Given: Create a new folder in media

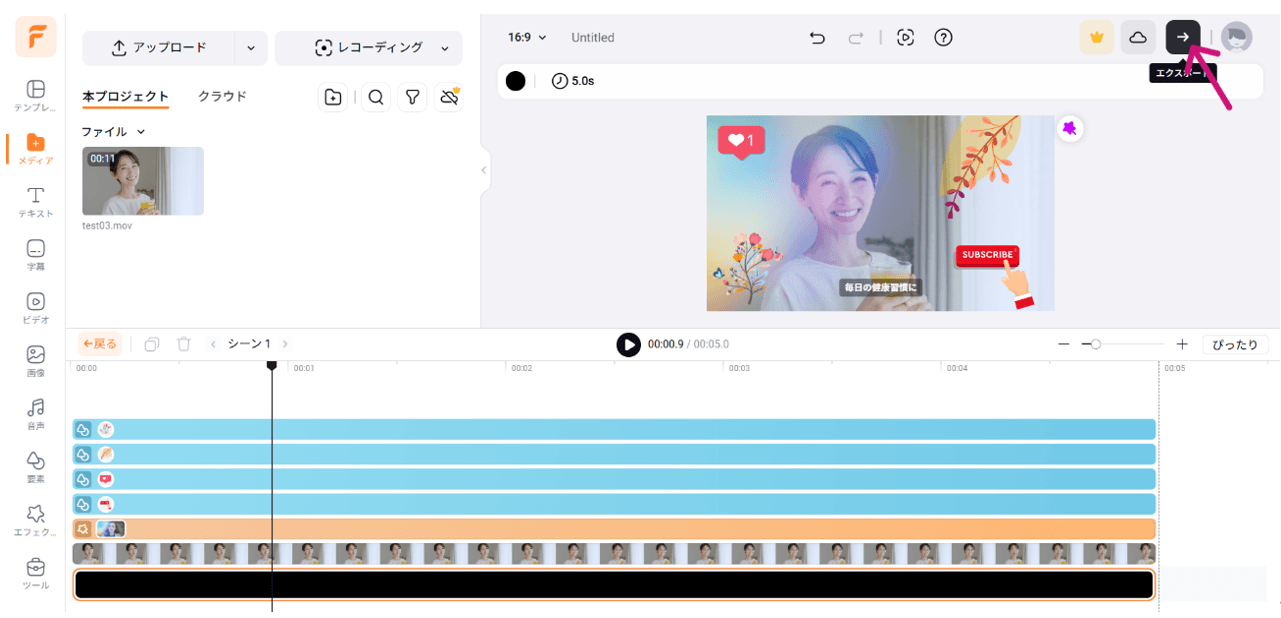Looking at the screenshot, I should [333, 97].
